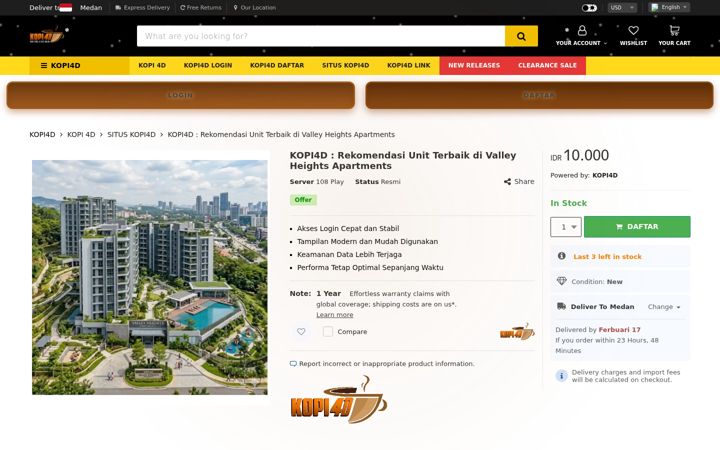Select the CLEARANCE SALE menu tab
This screenshot has height=450, width=720.
(547, 66)
